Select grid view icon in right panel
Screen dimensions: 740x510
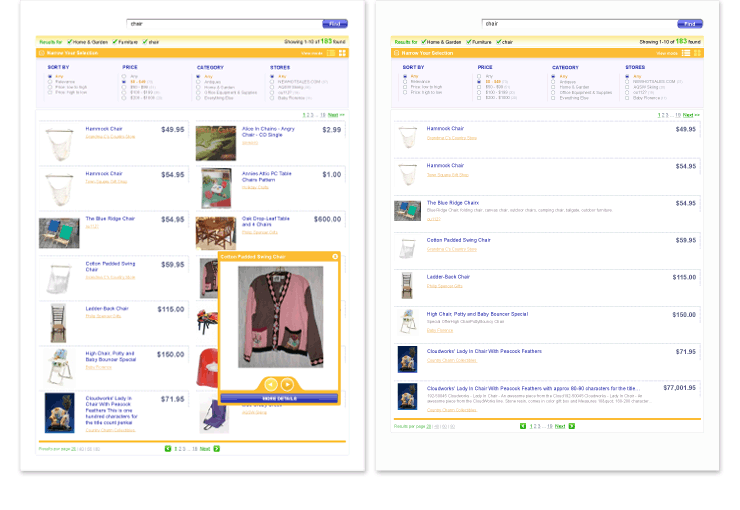coord(697,52)
